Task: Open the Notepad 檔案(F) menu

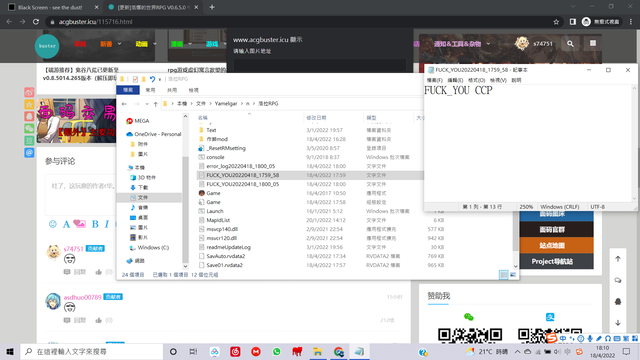Action: coord(434,80)
